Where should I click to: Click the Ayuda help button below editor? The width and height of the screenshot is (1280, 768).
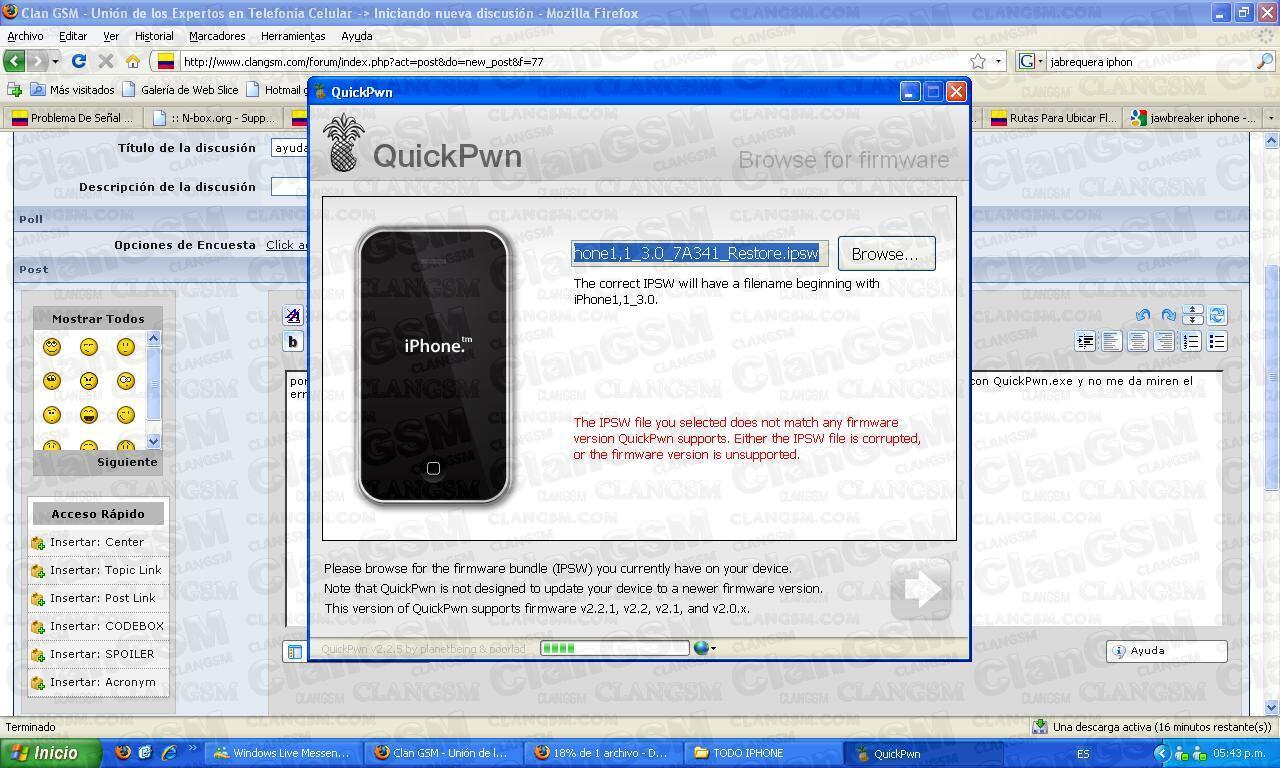pos(1166,651)
